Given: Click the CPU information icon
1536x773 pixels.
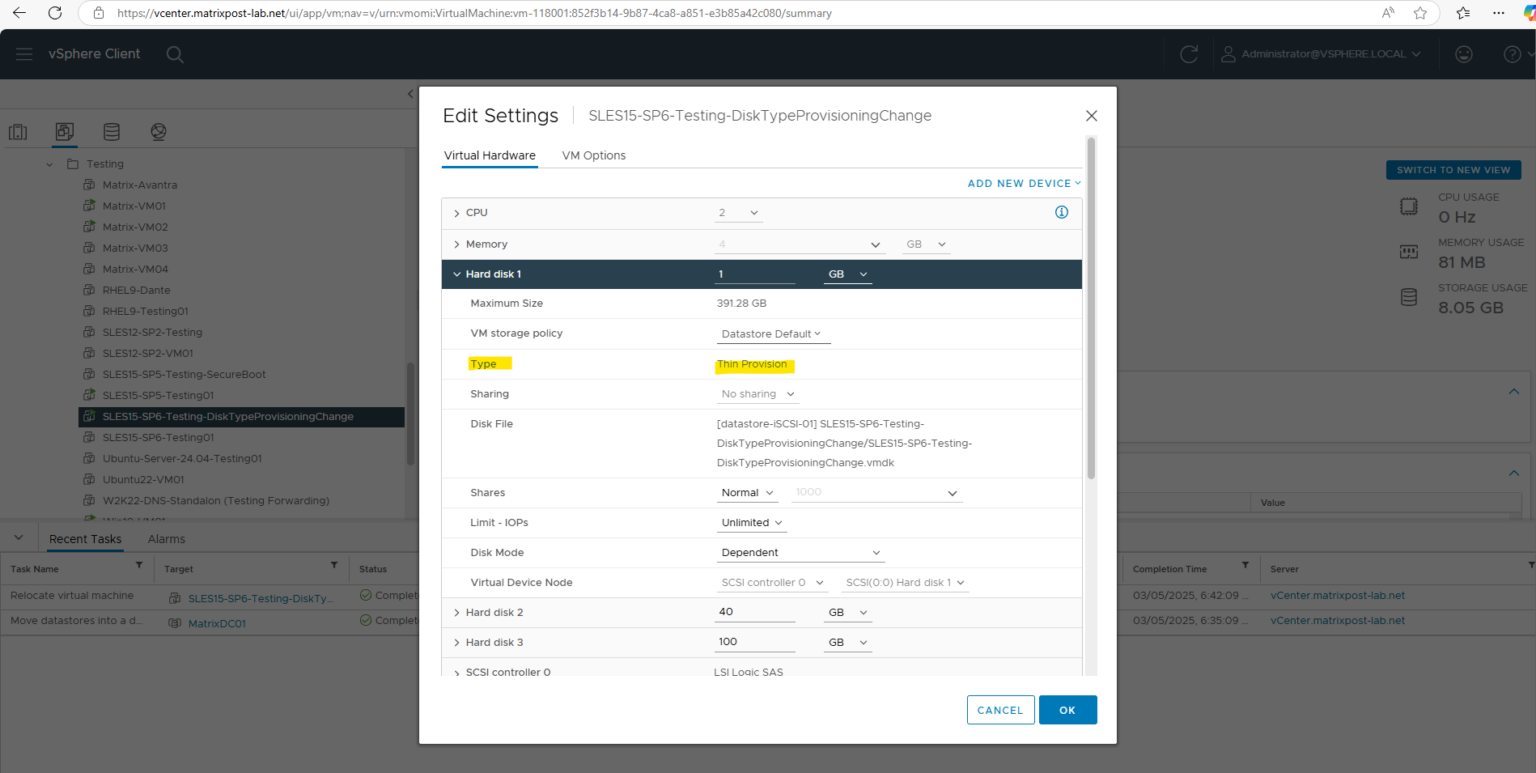Looking at the screenshot, I should tap(1061, 212).
